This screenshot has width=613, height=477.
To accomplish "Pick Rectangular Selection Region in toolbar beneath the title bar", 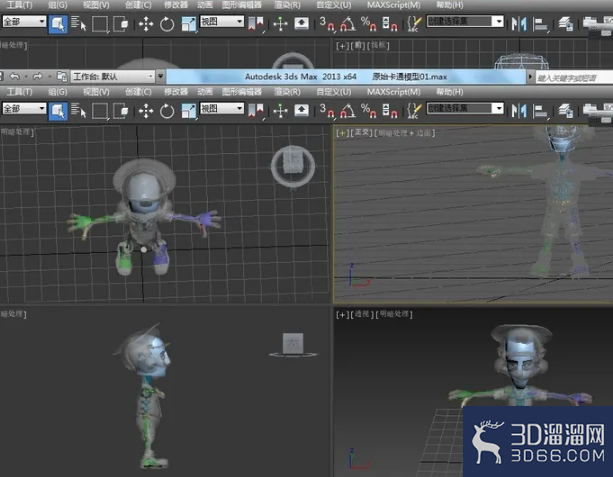I will pyautogui.click(x=100, y=111).
